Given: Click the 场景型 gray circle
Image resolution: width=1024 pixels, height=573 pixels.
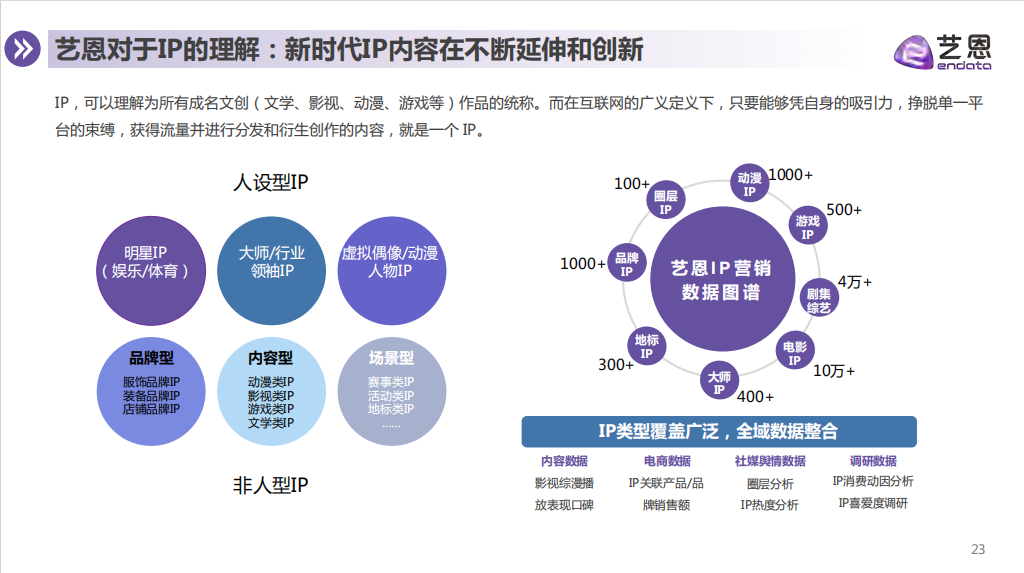Looking at the screenshot, I should click(391, 391).
